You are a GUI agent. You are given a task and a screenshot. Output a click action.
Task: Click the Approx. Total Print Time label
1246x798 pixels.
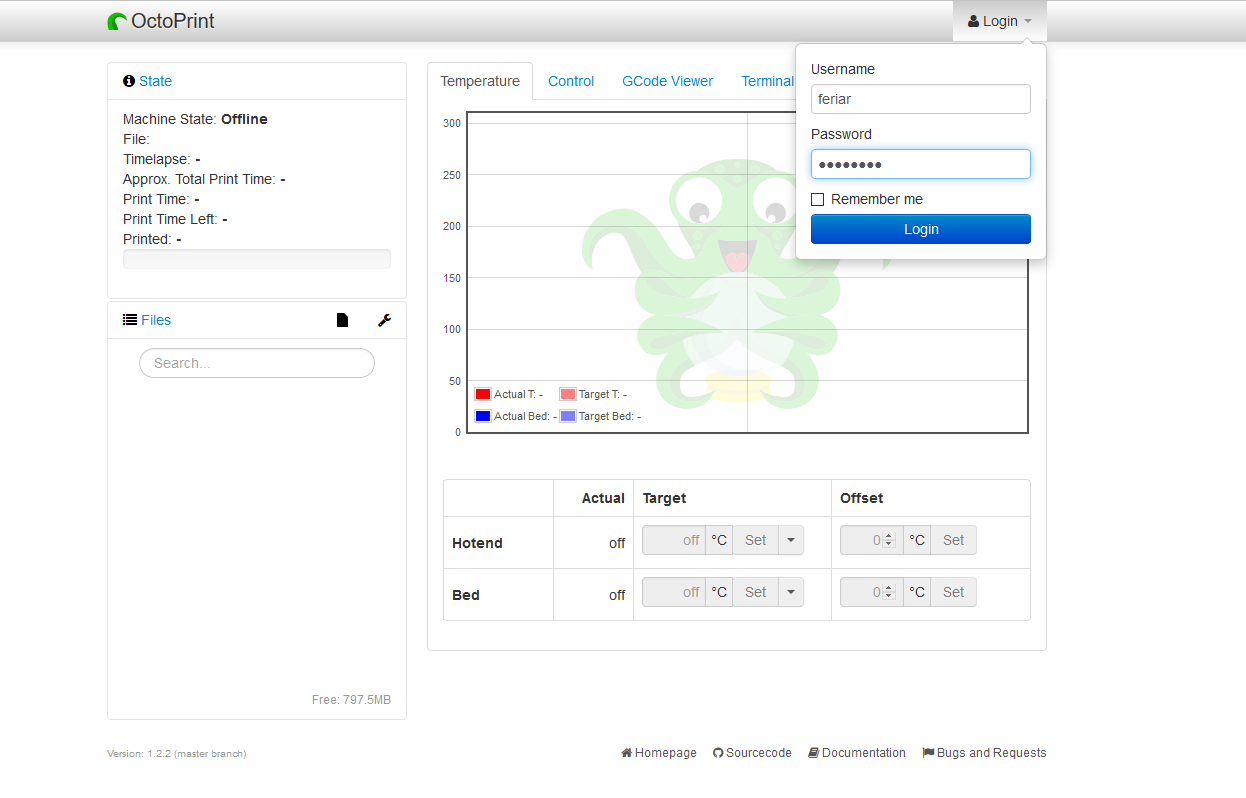[199, 179]
